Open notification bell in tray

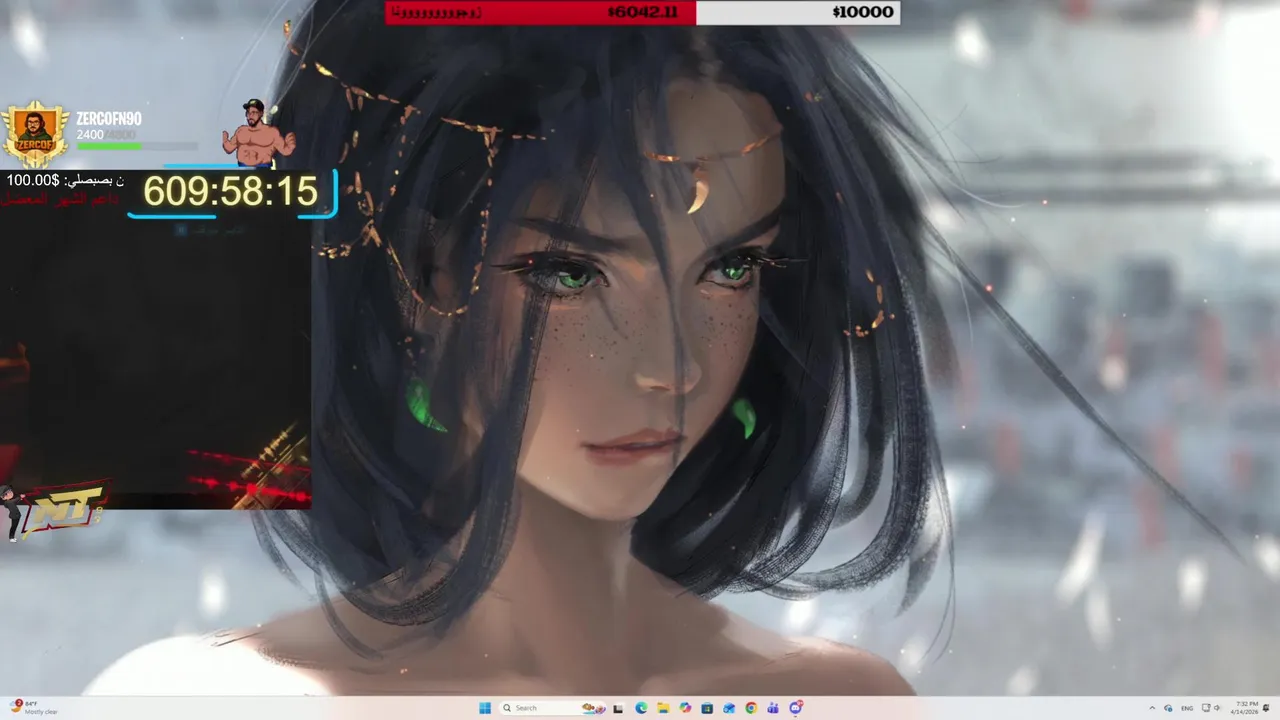1266,708
